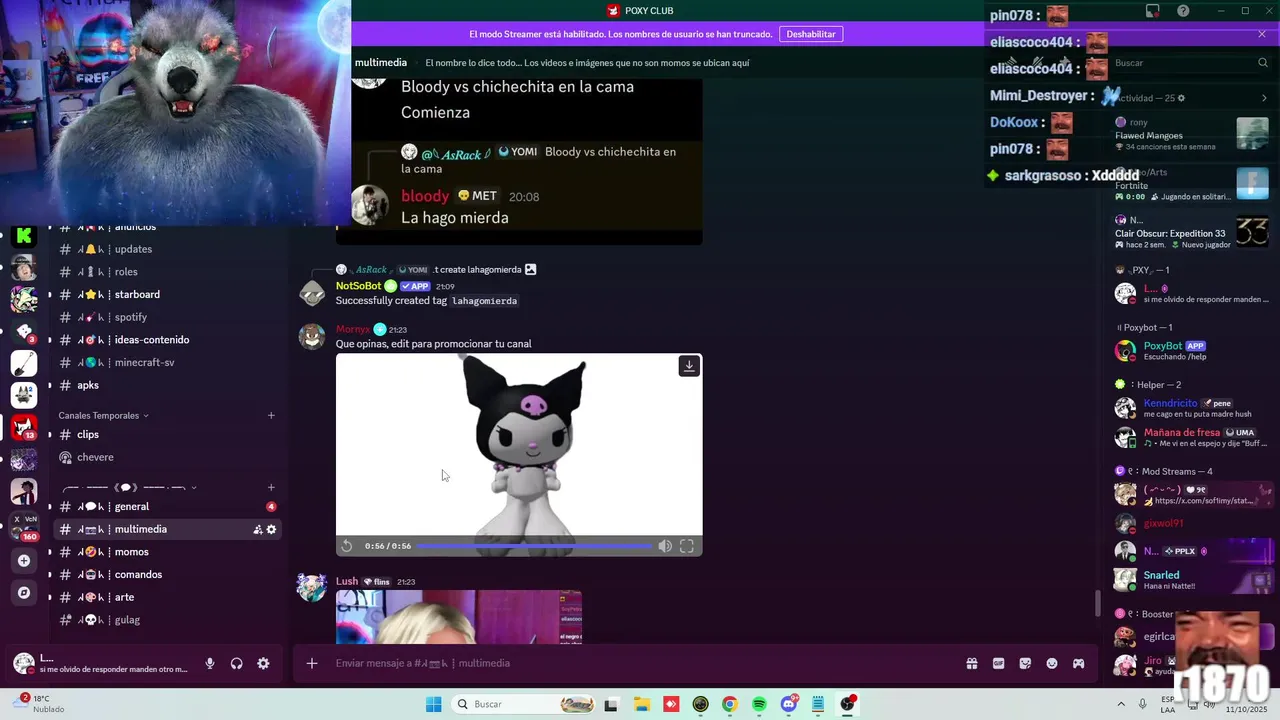Screen dimensions: 1280x720
Task: Expand the Actividad section arrow
Action: pyautogui.click(x=1264, y=98)
